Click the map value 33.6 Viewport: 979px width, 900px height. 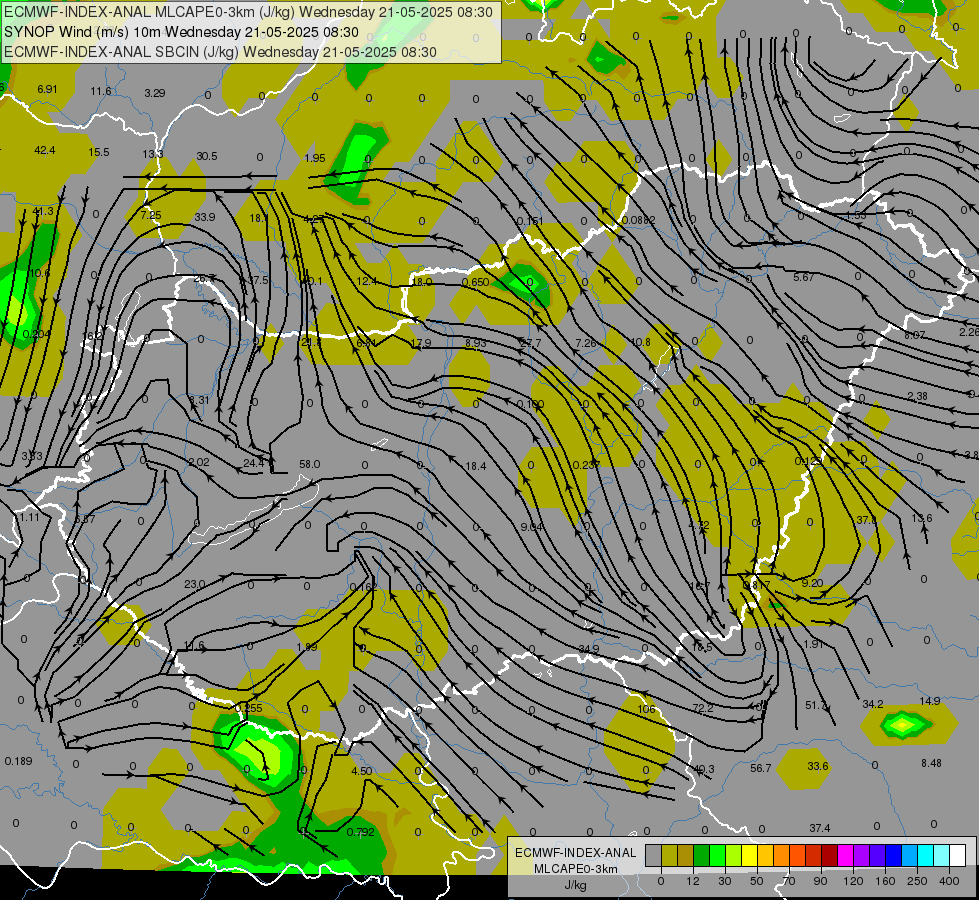pyautogui.click(x=817, y=766)
